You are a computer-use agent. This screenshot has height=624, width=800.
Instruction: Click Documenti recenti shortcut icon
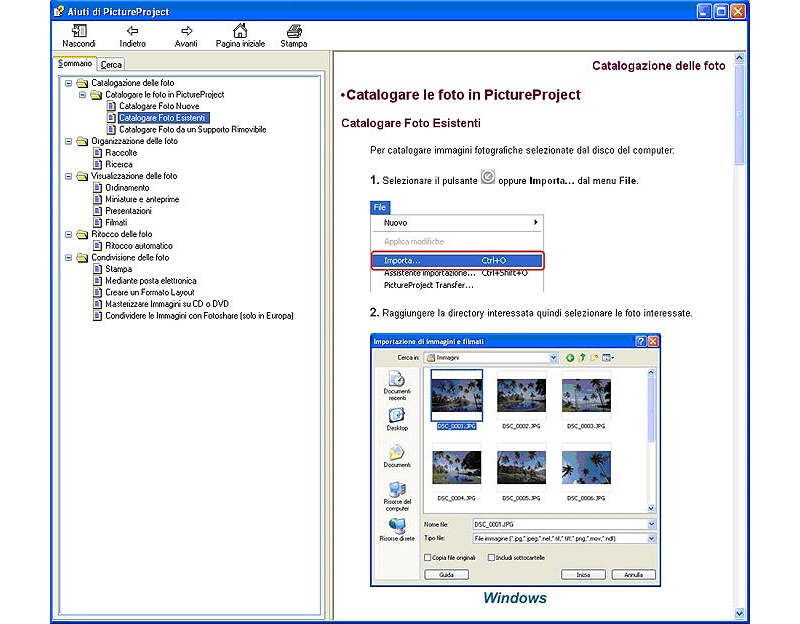point(397,379)
